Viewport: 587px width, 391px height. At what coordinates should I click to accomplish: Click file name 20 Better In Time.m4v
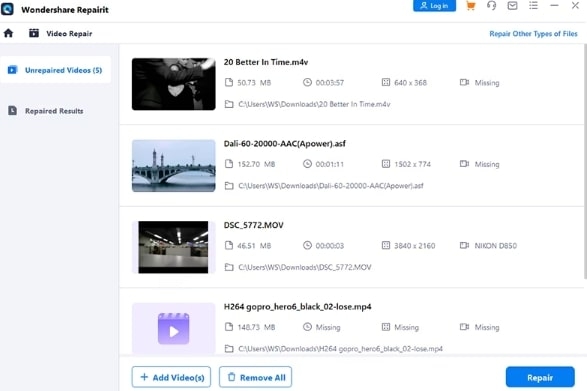tap(266, 62)
